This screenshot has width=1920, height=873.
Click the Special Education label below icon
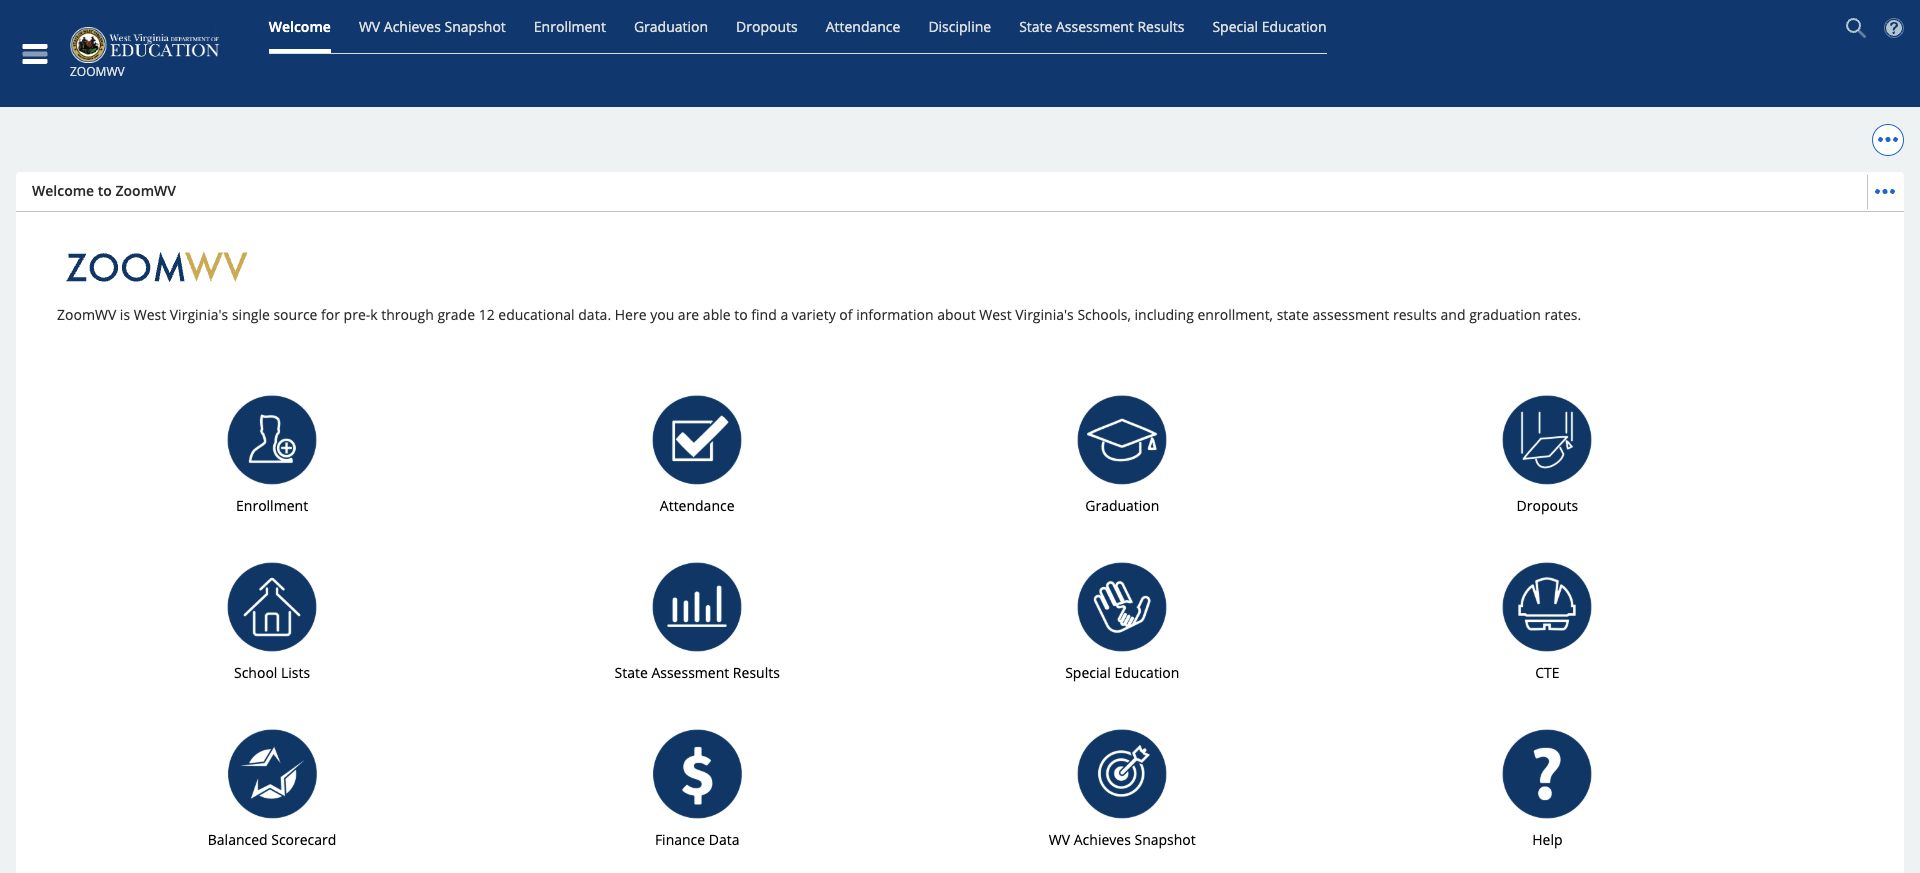pos(1122,673)
